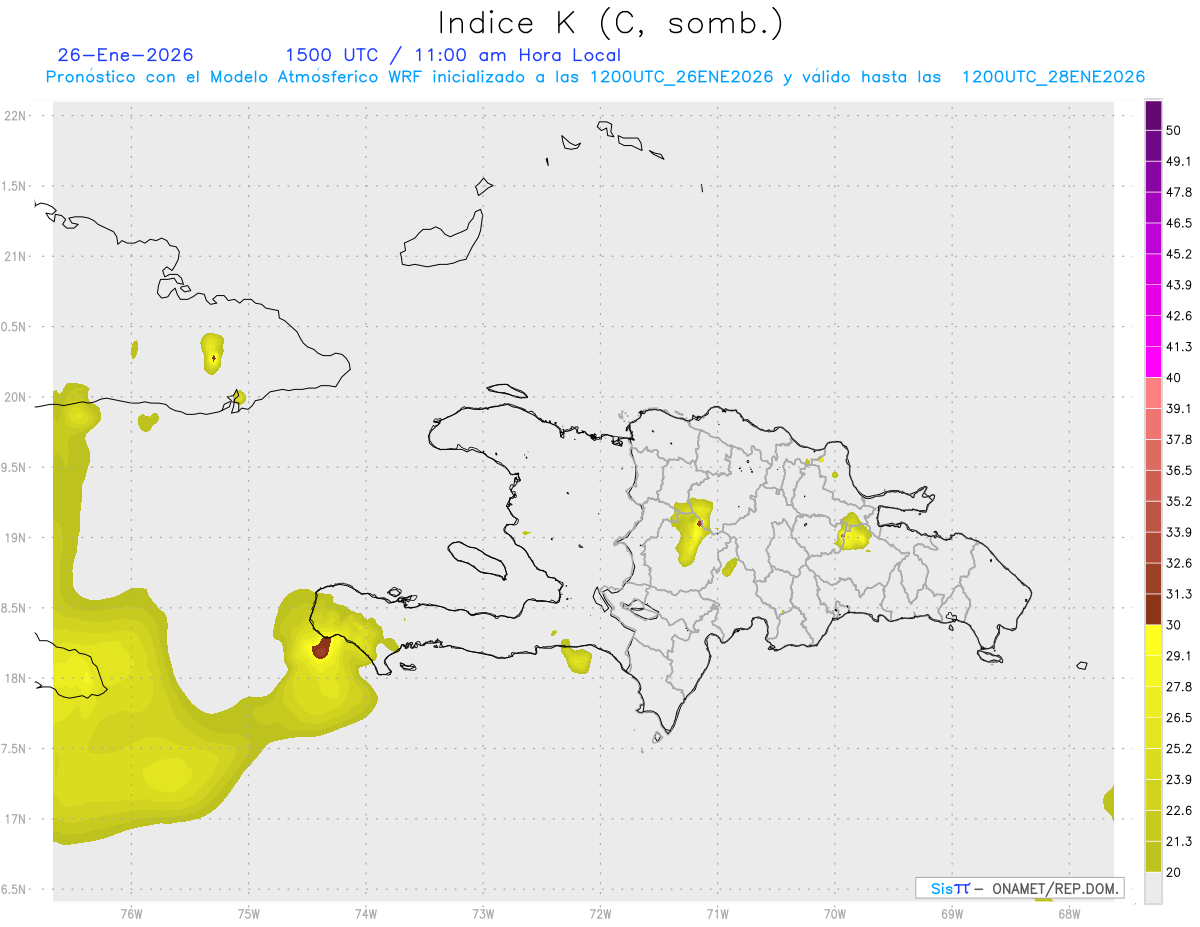This screenshot has width=1200, height=927.
Task: Click the '45.2' value on the color scale
Action: click(1179, 254)
